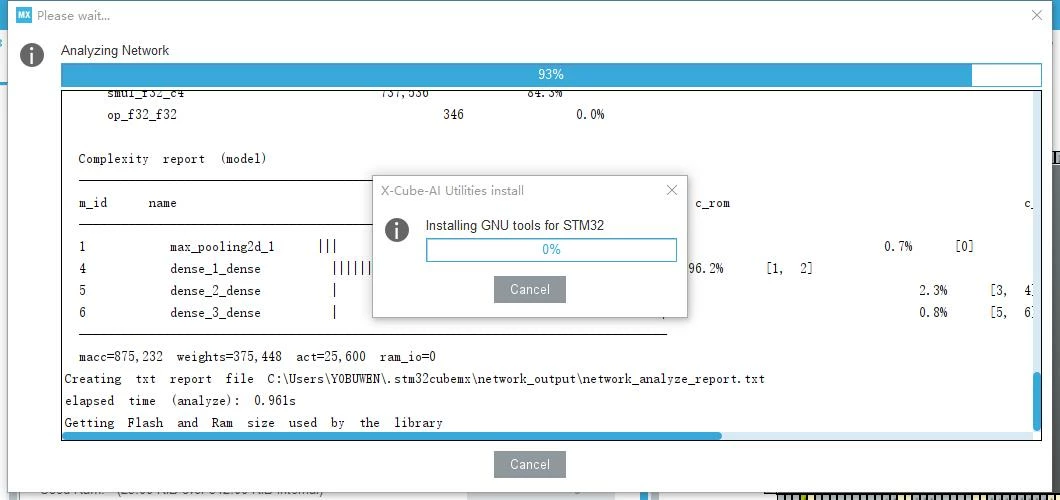Click the vertical scrollbar of the log
Screen dimensions: 1060x500
1037,401
